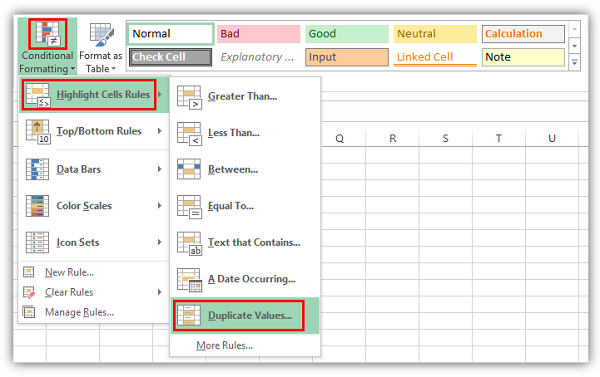The height and width of the screenshot is (377, 600).
Task: Expand the Top/Bottom Rules submenu arrow
Action: point(160,131)
